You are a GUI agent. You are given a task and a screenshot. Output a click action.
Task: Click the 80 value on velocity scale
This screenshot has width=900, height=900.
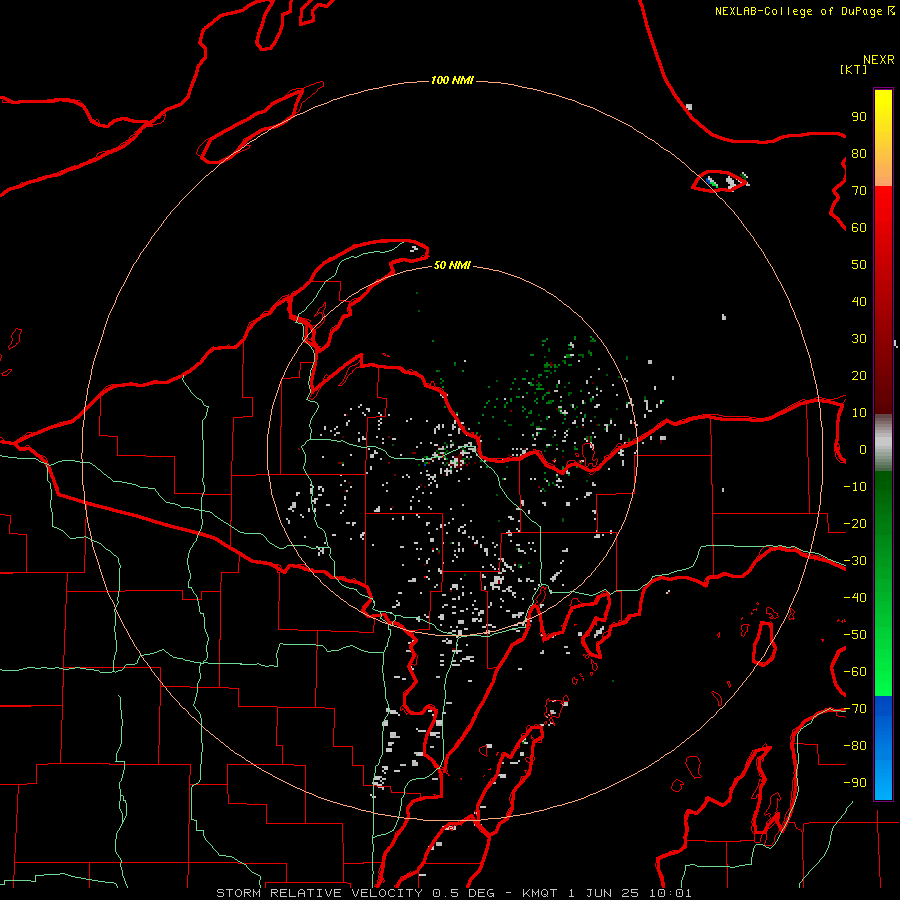(x=859, y=154)
